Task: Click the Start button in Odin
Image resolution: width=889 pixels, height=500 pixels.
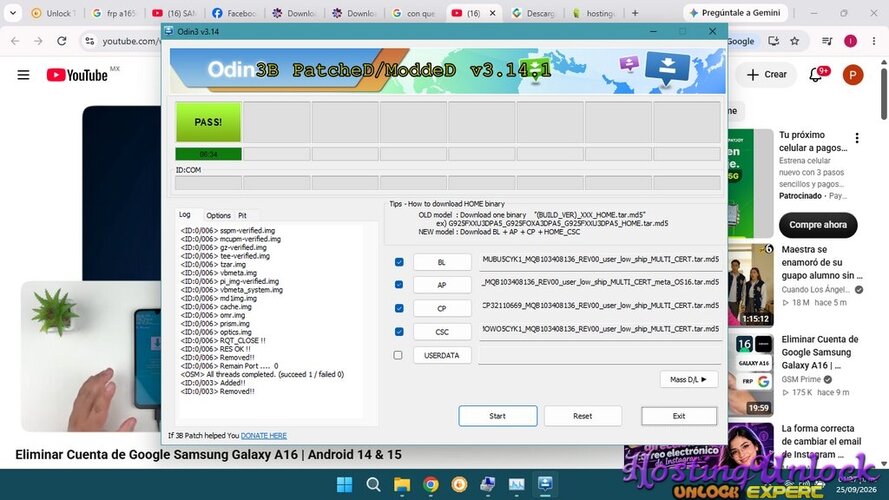Action: (497, 416)
